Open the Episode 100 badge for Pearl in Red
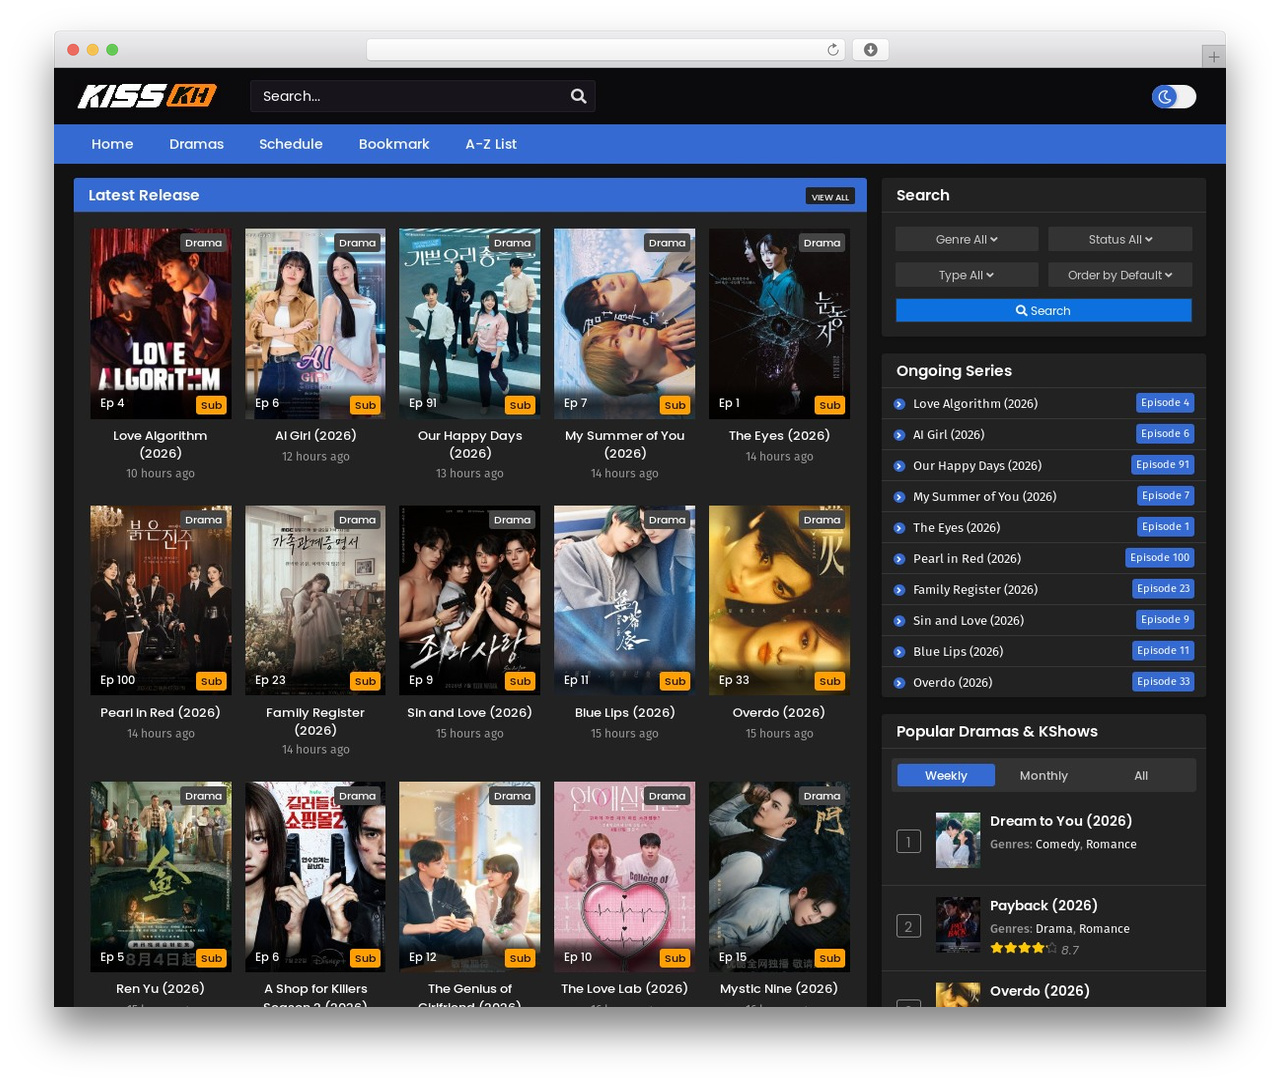The width and height of the screenshot is (1280, 1084). pyautogui.click(x=1160, y=558)
